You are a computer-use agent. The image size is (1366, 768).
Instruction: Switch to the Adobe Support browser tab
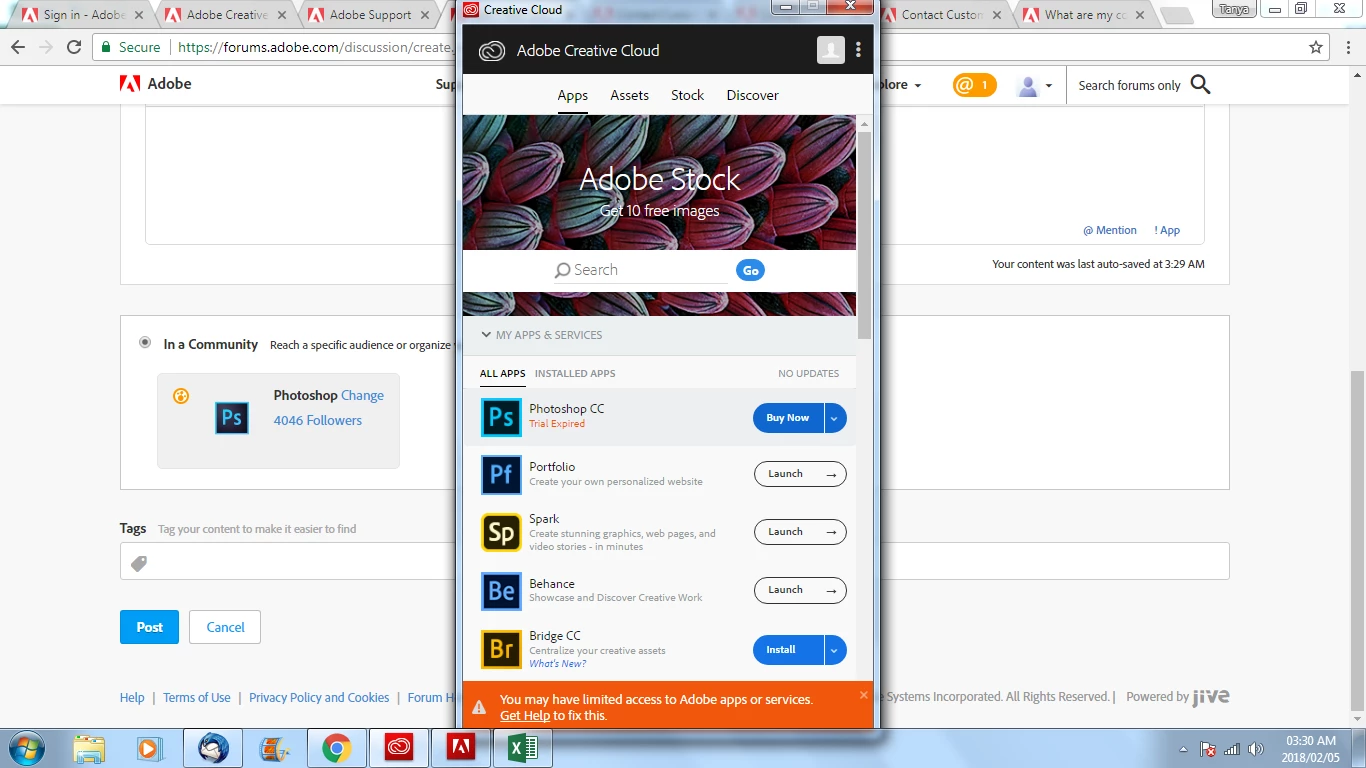(x=370, y=15)
